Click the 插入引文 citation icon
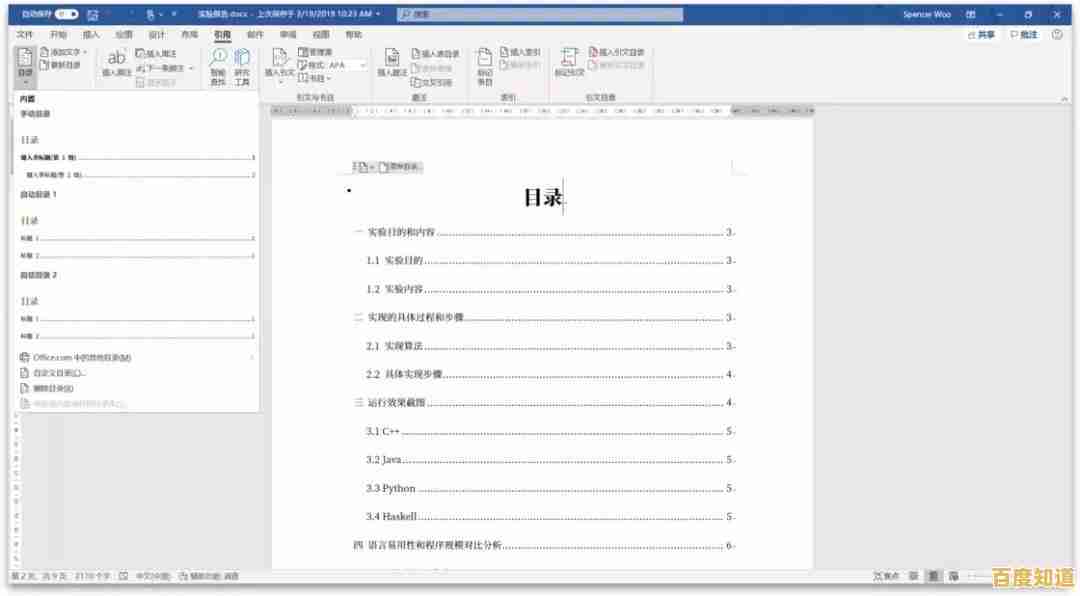Screen dimensions: 1080x596 pos(279,64)
